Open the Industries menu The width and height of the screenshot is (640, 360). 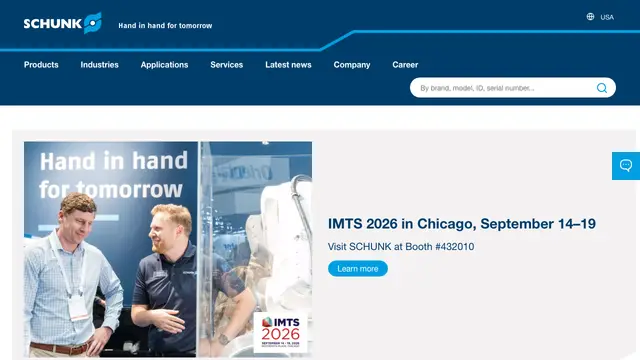click(x=100, y=65)
